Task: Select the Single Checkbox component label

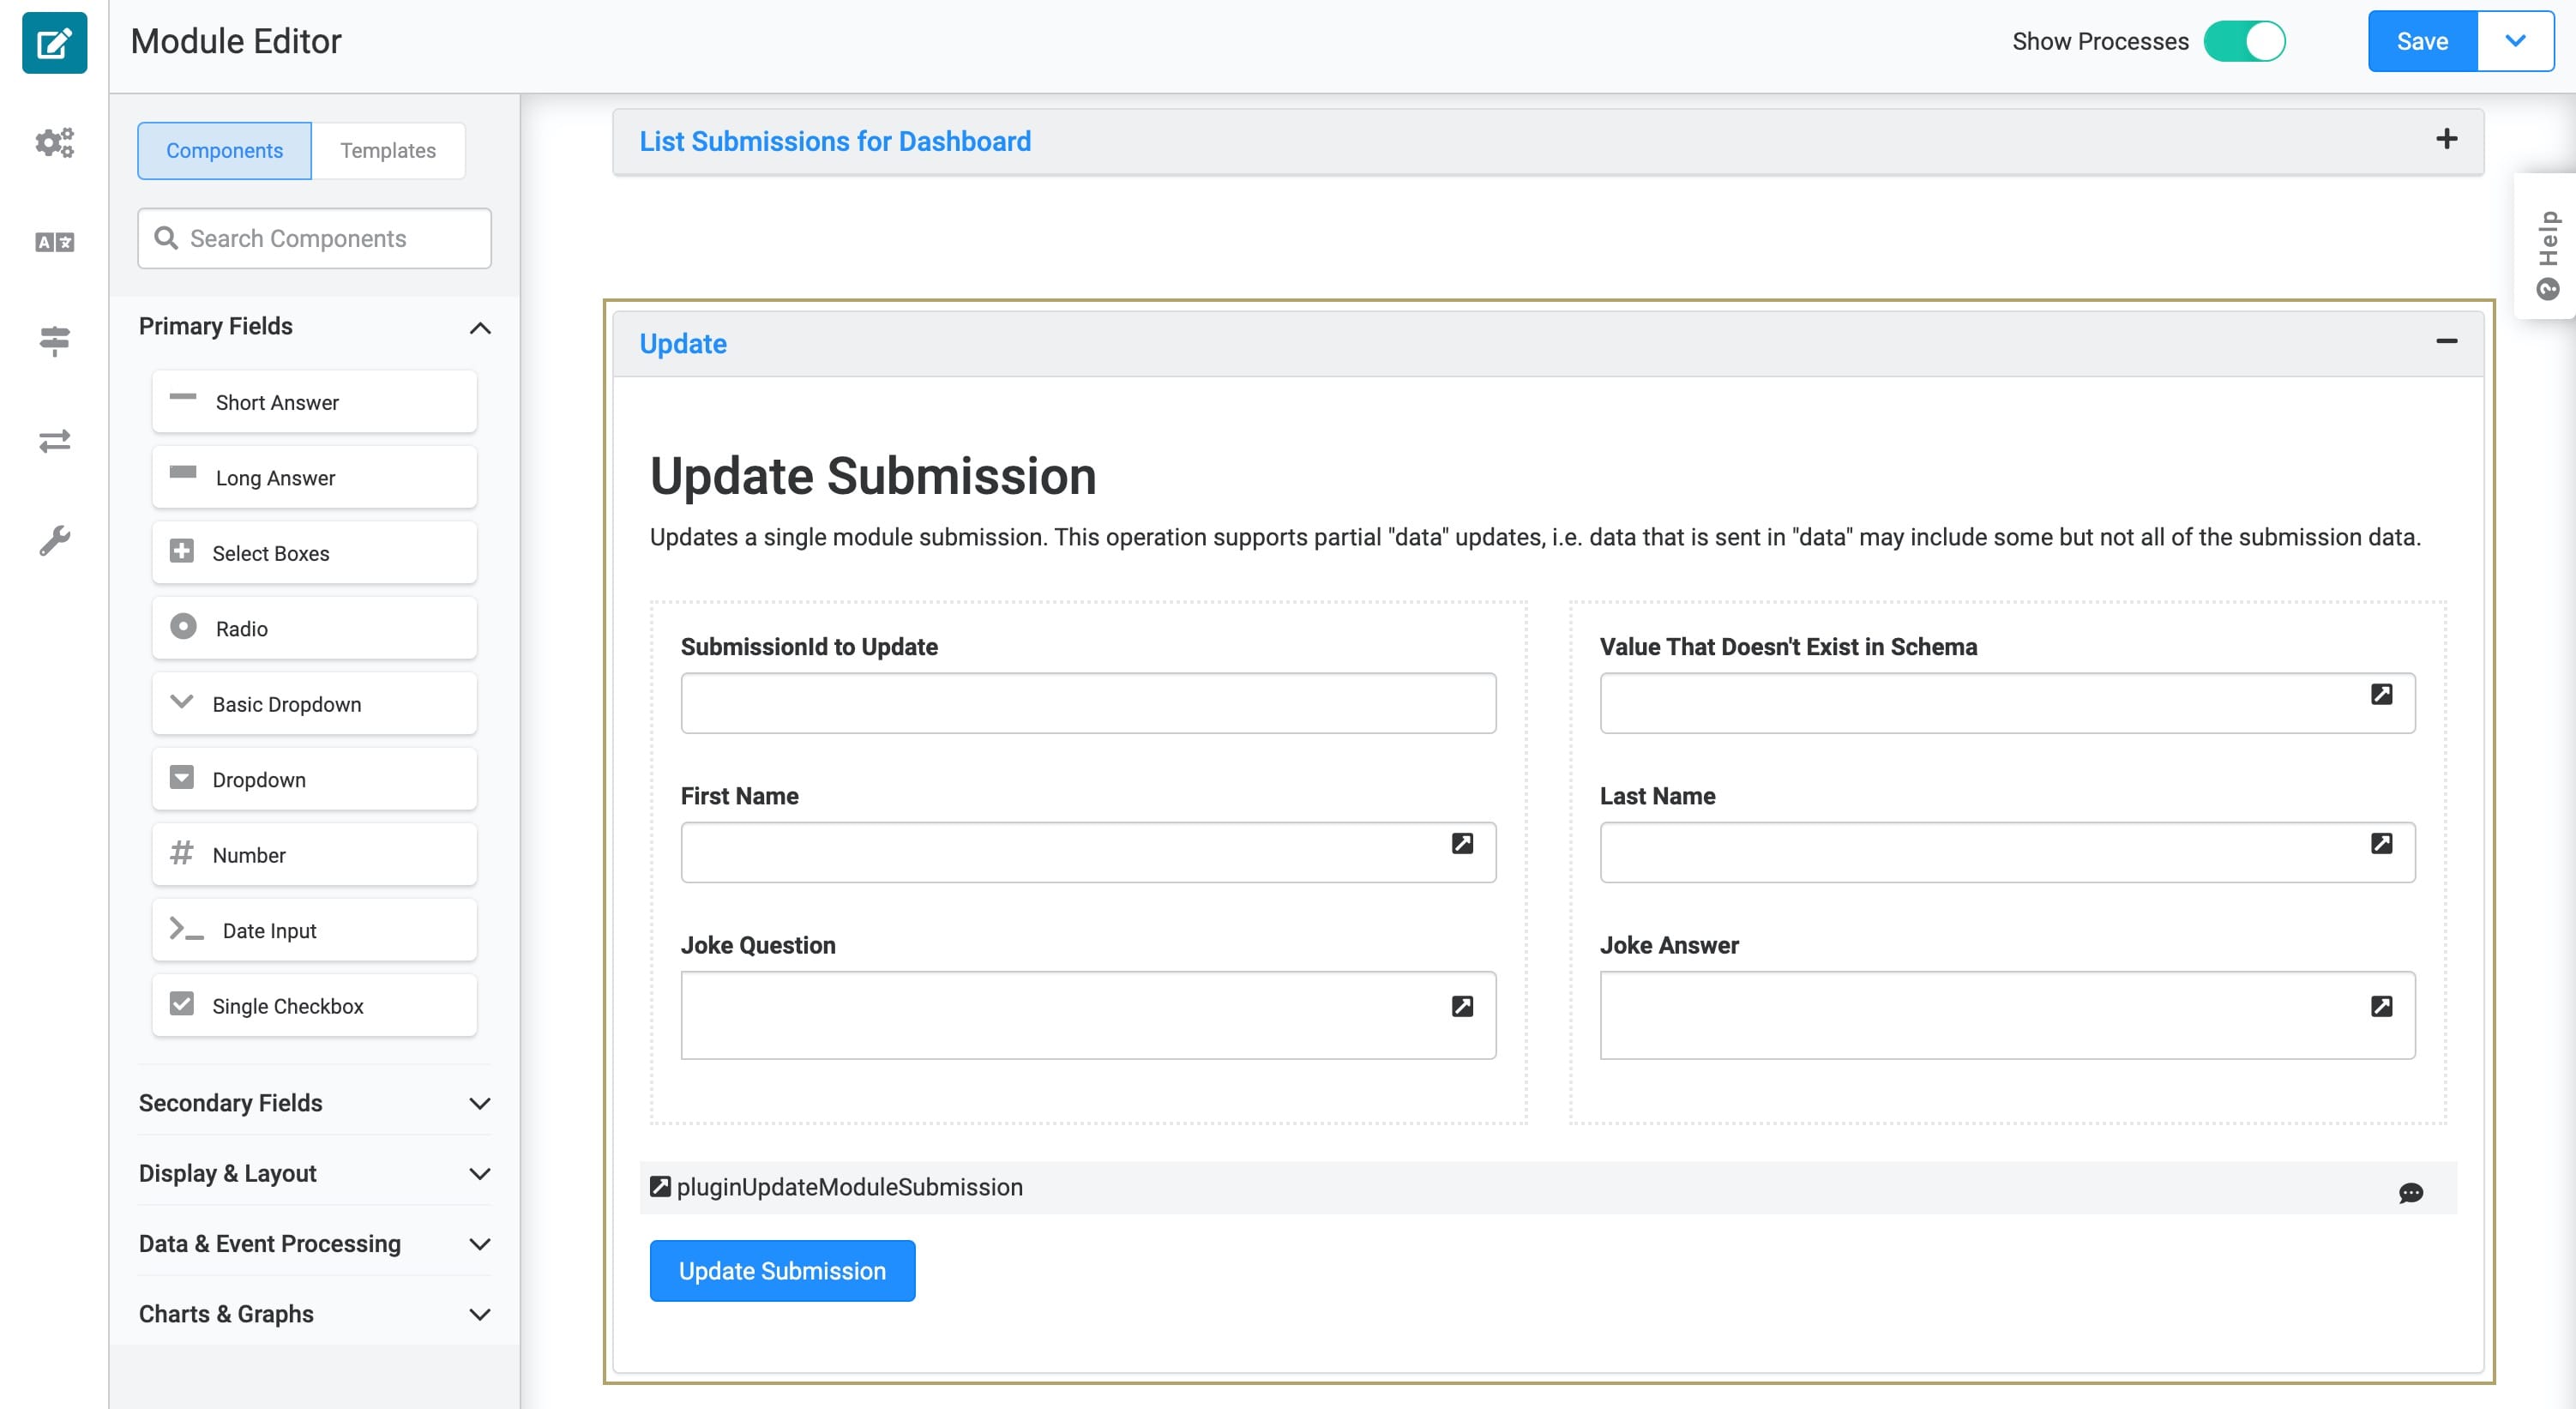Action: pos(287,1006)
